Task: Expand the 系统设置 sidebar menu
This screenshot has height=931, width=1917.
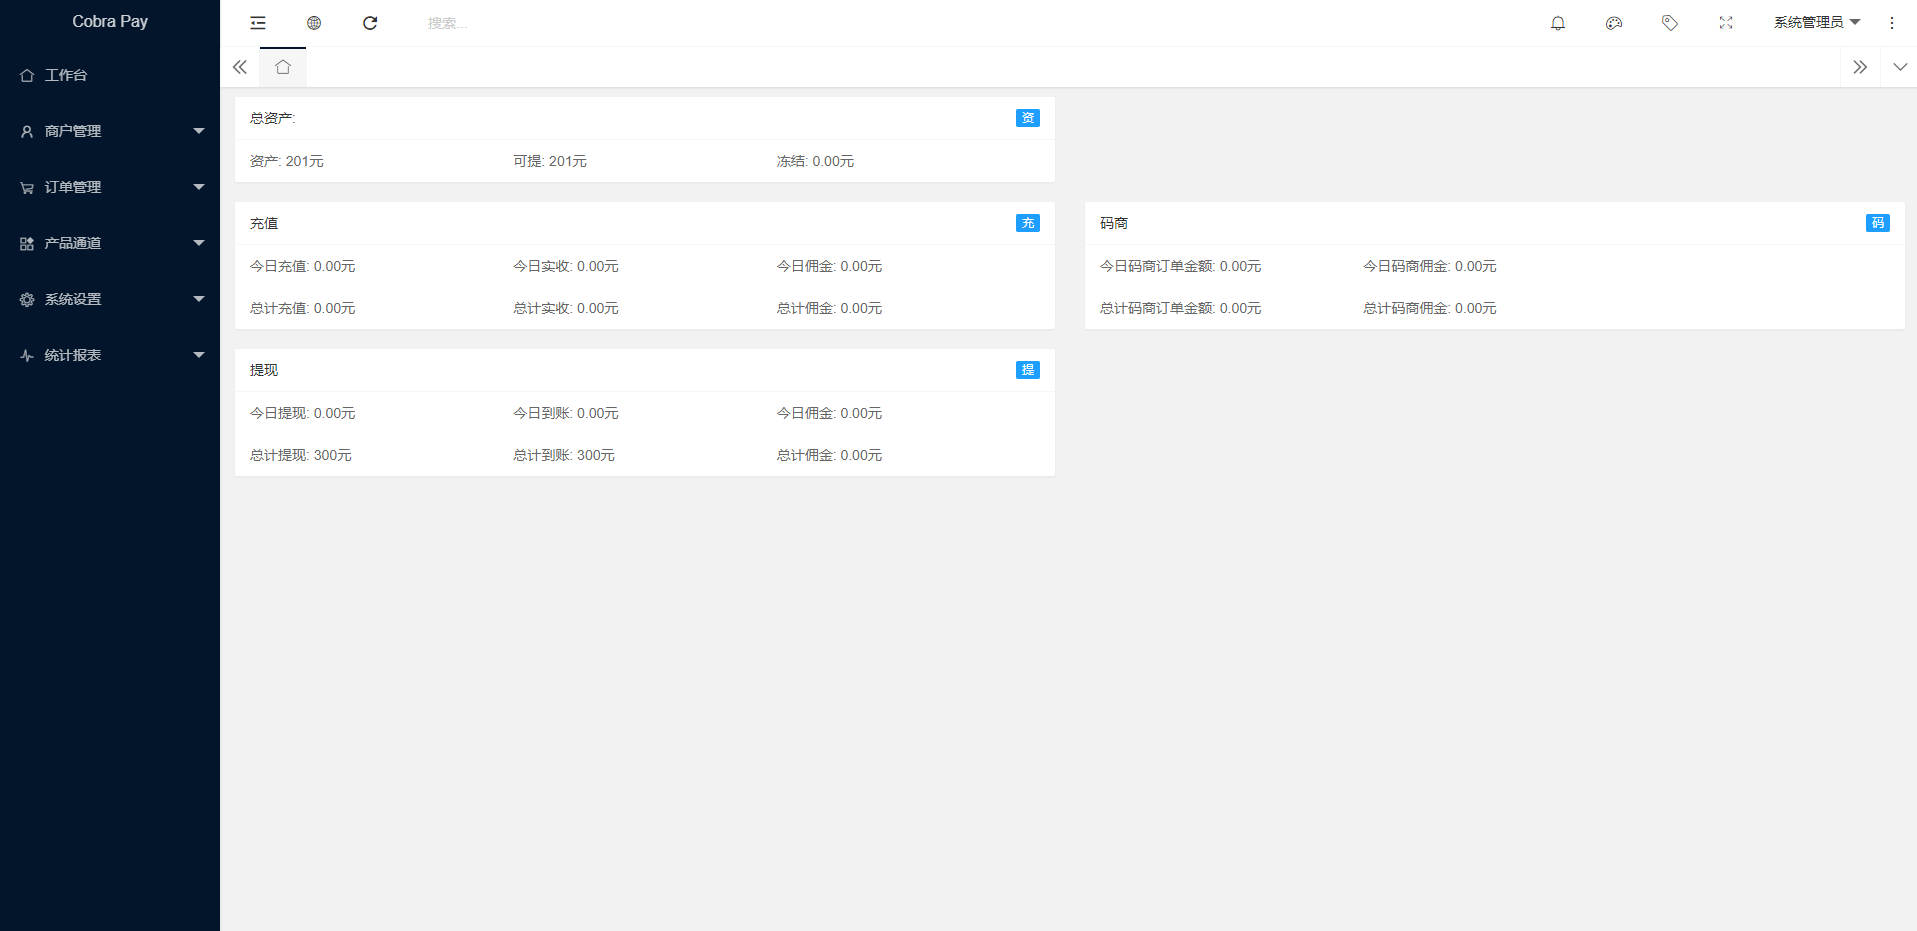Action: 110,299
